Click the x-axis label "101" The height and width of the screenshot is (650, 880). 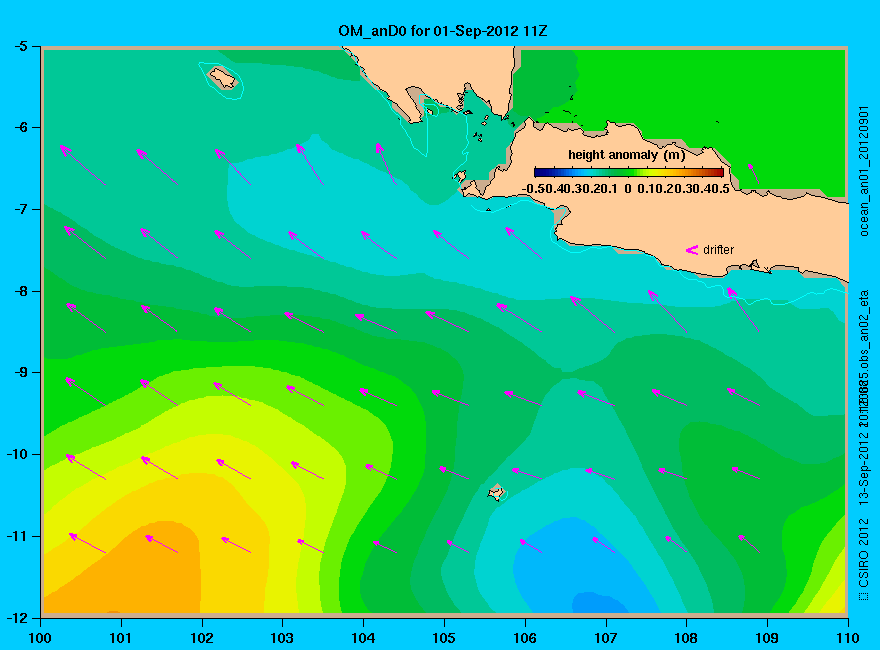(121, 638)
